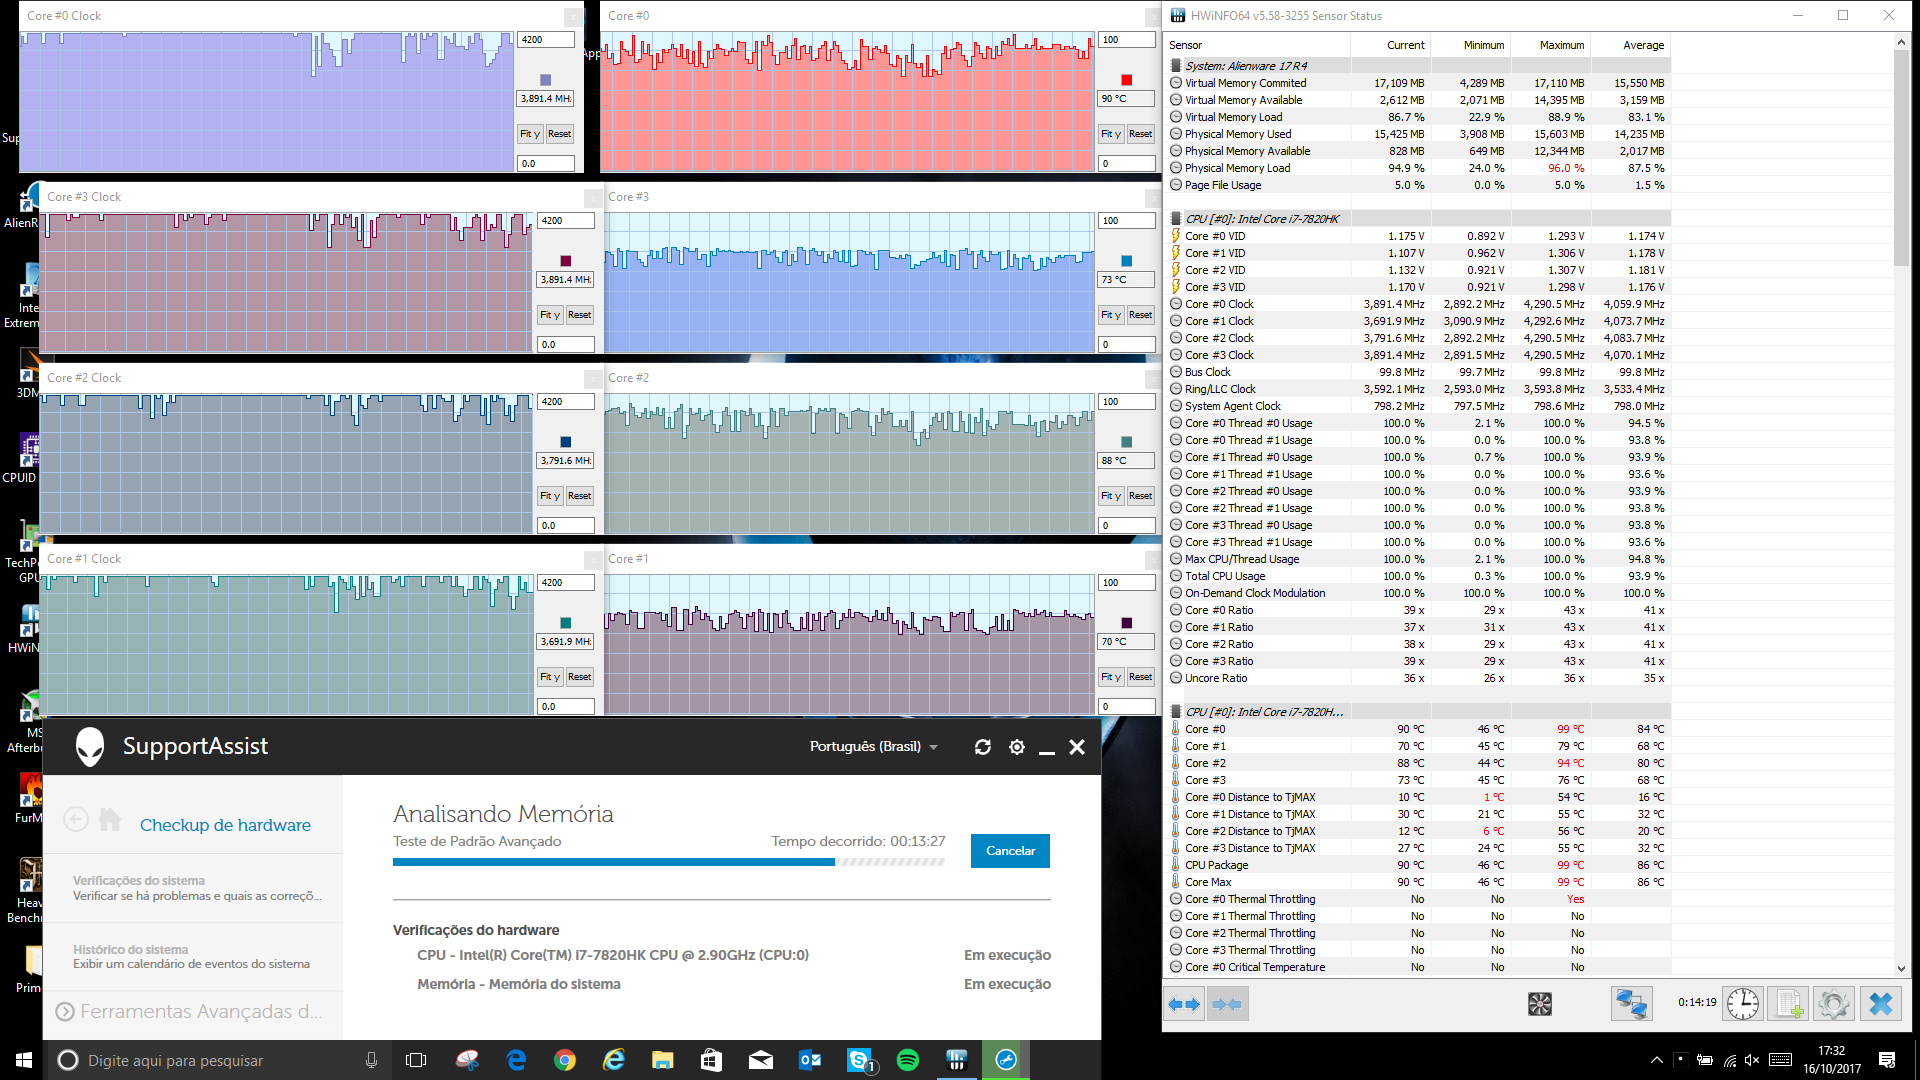Image resolution: width=1920 pixels, height=1080 pixels.
Task: Click maroon color swatch in Core #3 Clock graph
Action: (566, 261)
